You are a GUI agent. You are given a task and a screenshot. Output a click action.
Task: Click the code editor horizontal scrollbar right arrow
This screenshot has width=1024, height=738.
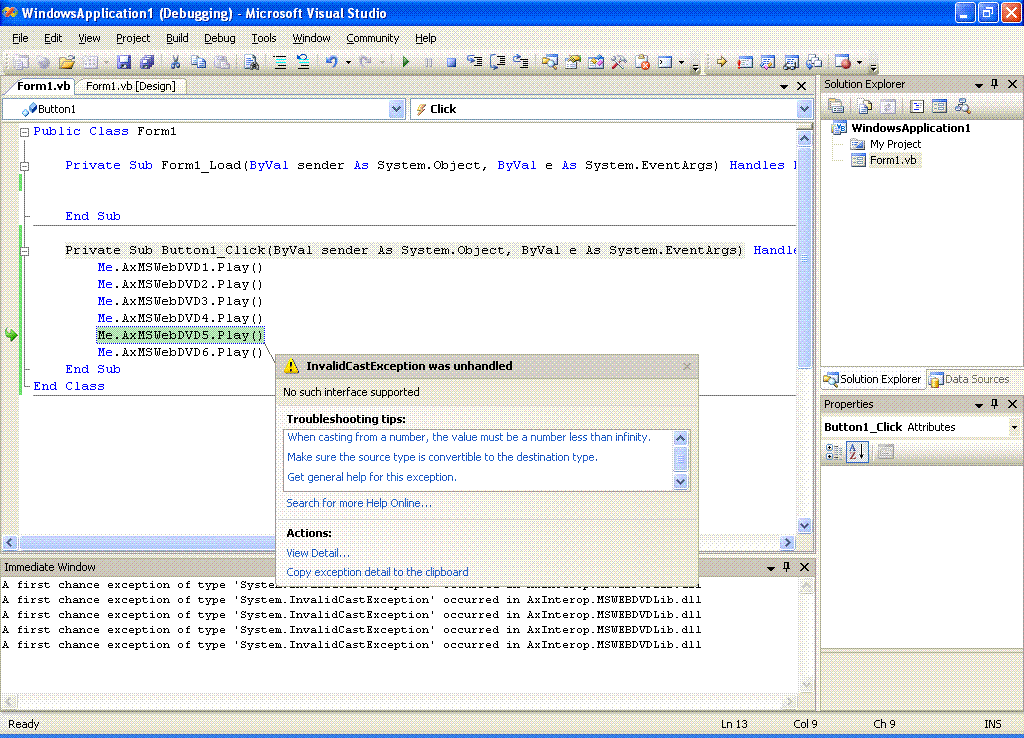pyautogui.click(x=787, y=543)
